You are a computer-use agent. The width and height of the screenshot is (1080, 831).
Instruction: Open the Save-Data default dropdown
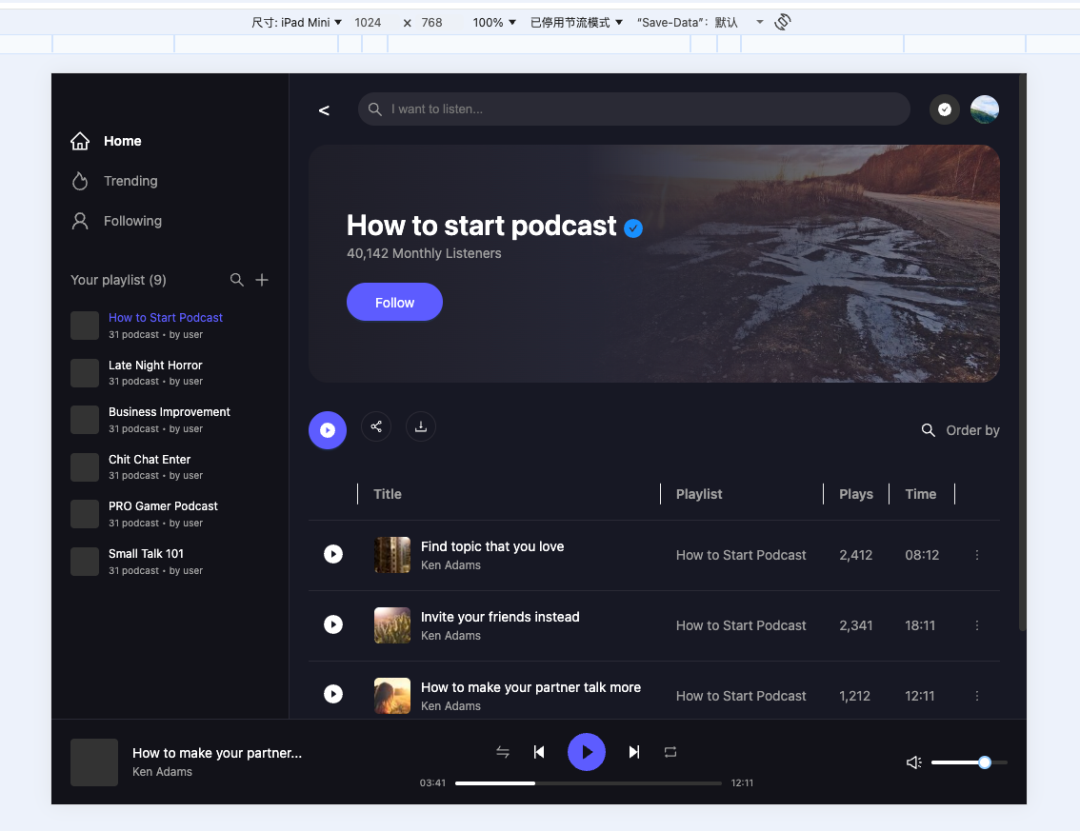tap(700, 23)
